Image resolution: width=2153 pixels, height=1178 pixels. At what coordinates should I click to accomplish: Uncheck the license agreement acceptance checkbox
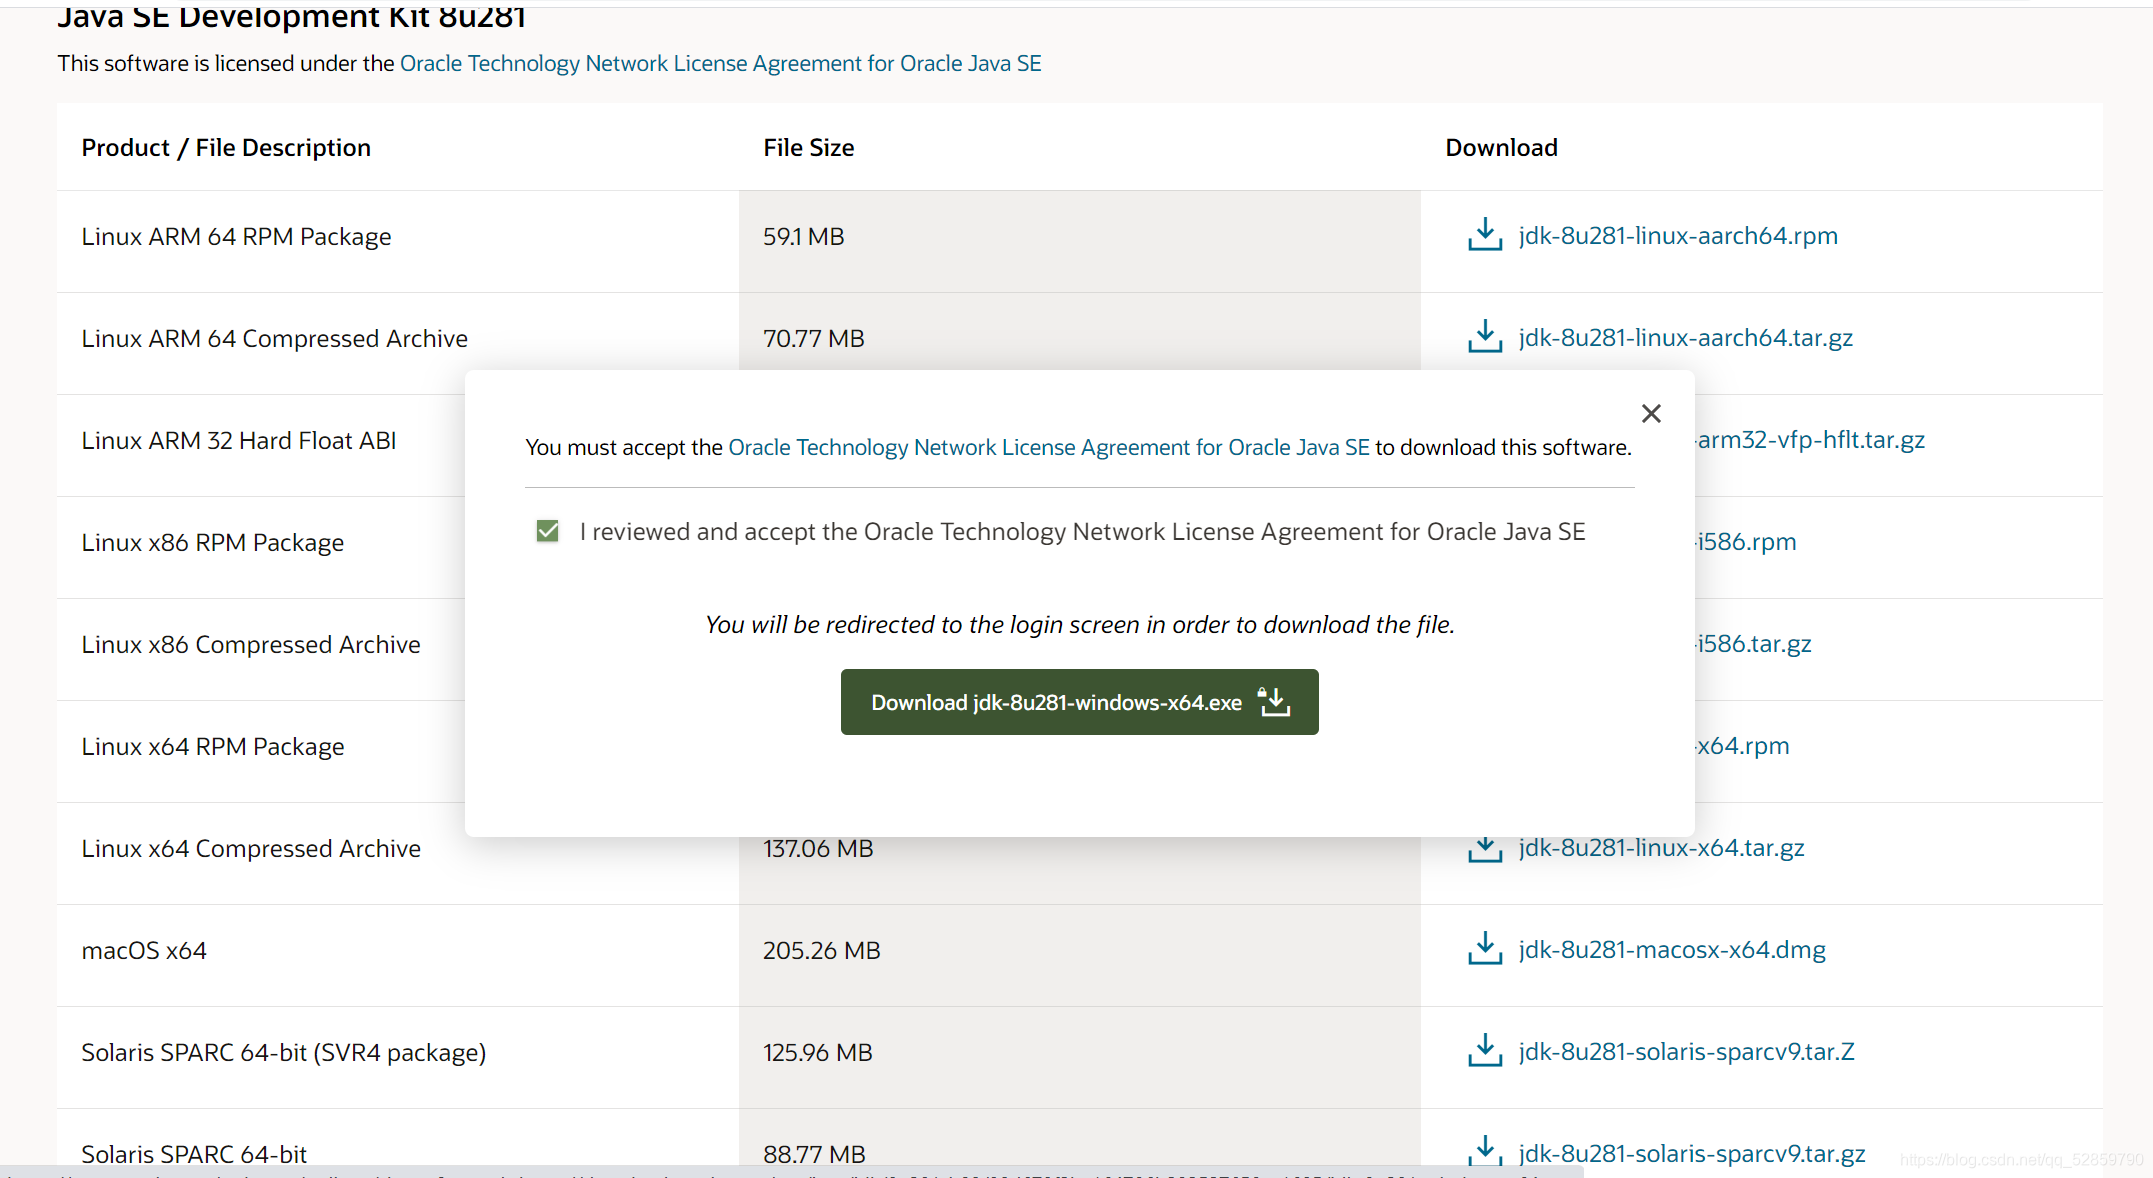[x=547, y=531]
